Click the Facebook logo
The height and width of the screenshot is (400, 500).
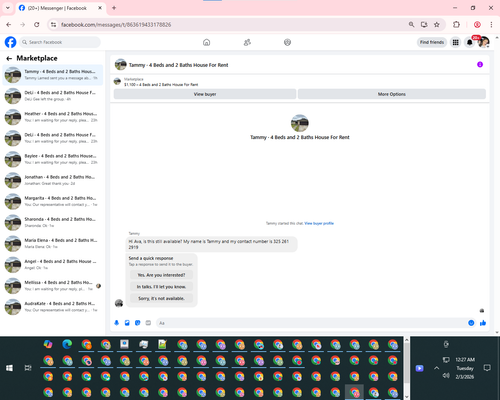pyautogui.click(x=10, y=42)
